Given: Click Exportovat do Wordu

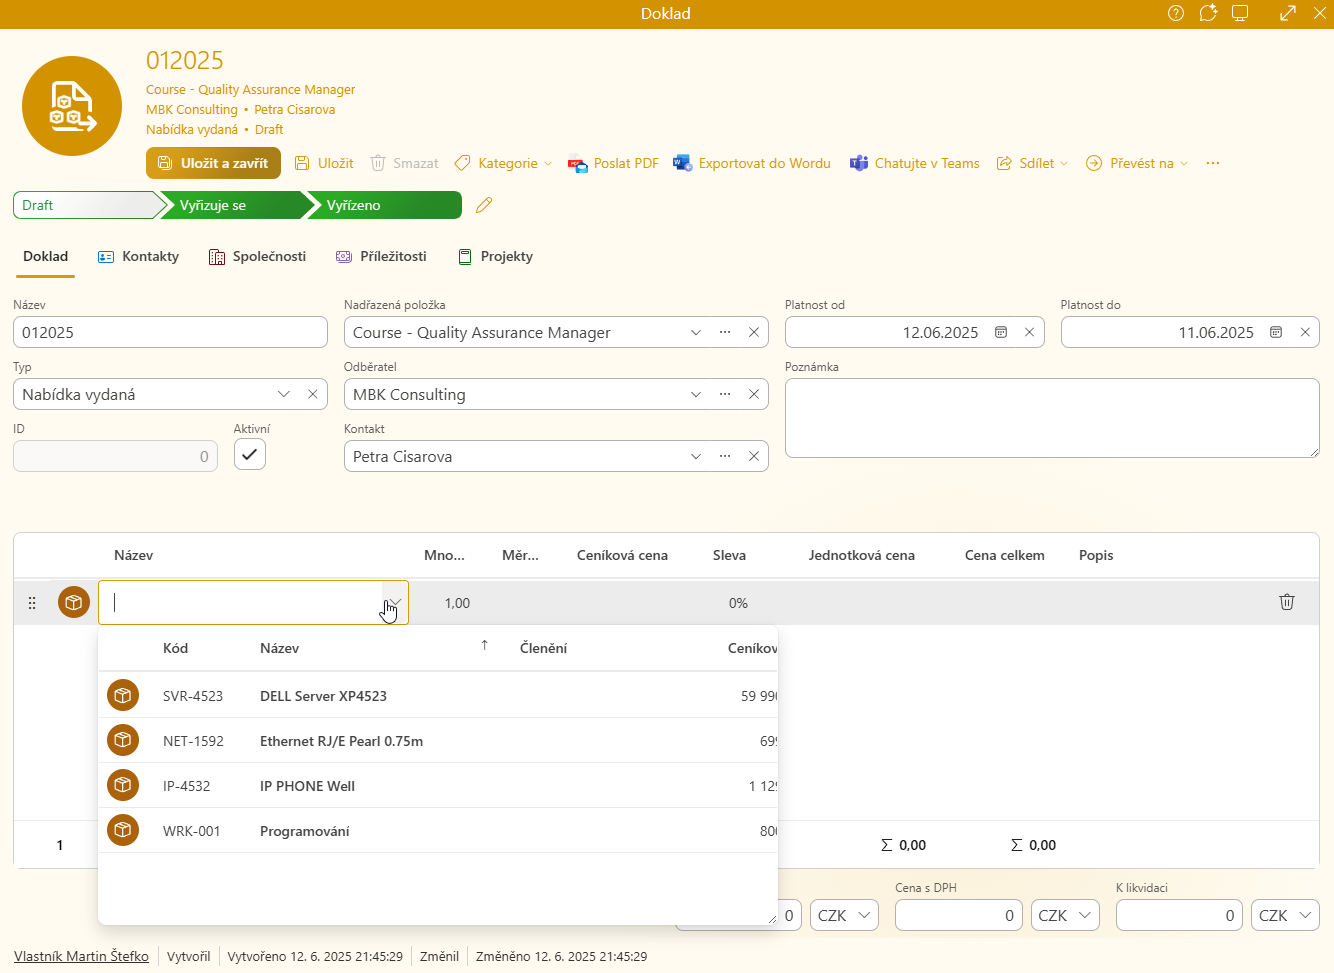Looking at the screenshot, I should 752,163.
